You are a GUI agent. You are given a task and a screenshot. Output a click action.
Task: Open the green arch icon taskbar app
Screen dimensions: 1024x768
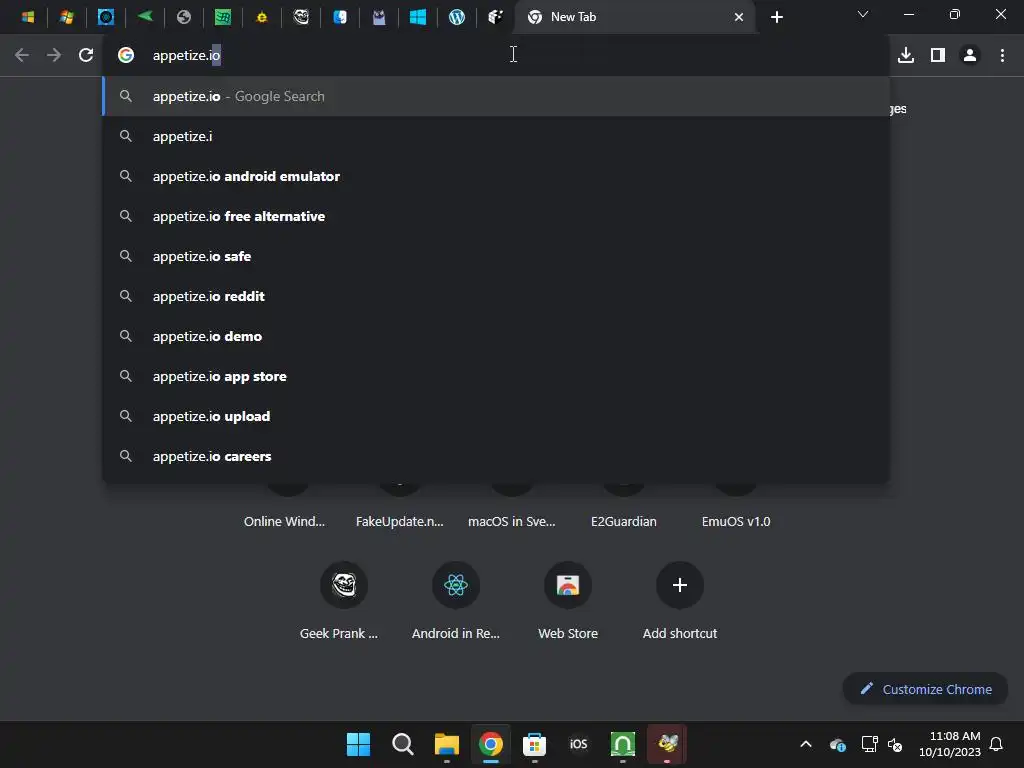coord(622,744)
